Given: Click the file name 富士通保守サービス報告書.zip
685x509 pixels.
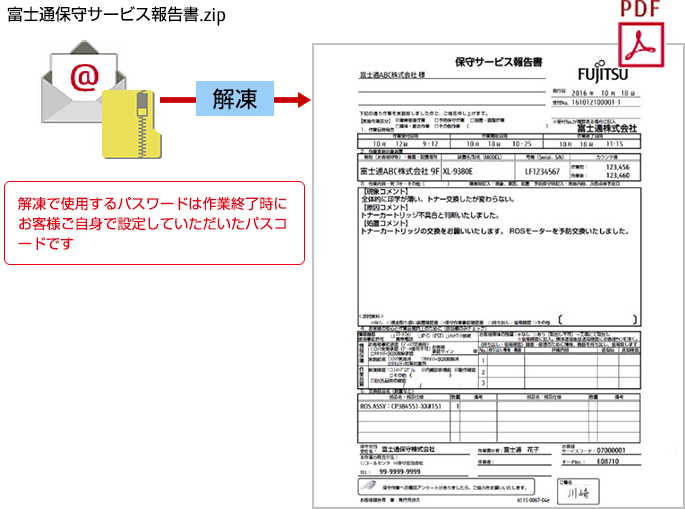Looking at the screenshot, I should pyautogui.click(x=116, y=15).
